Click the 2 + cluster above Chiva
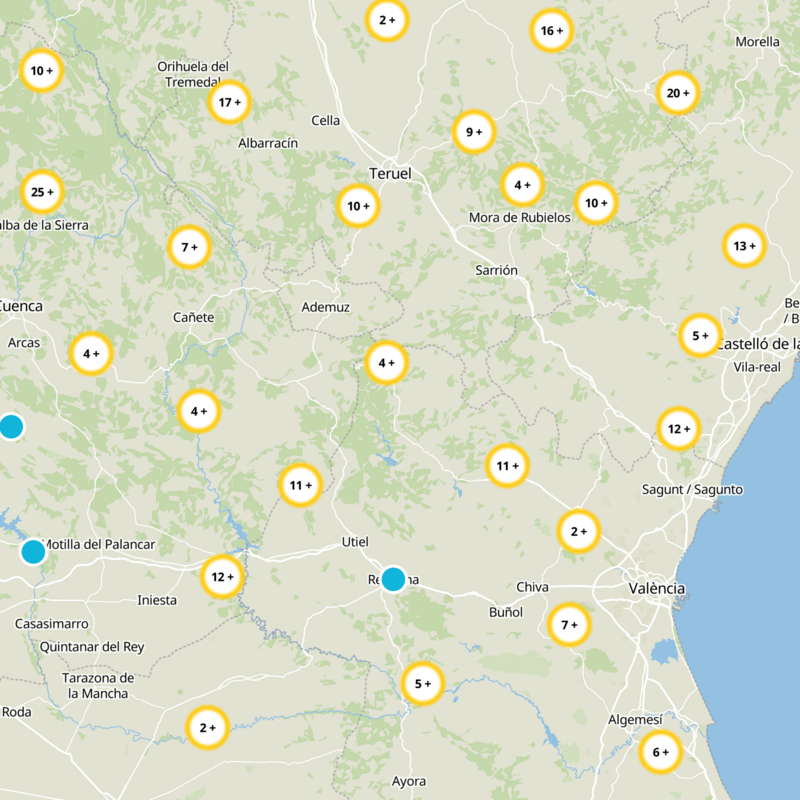This screenshot has width=800, height=800. coord(578,532)
